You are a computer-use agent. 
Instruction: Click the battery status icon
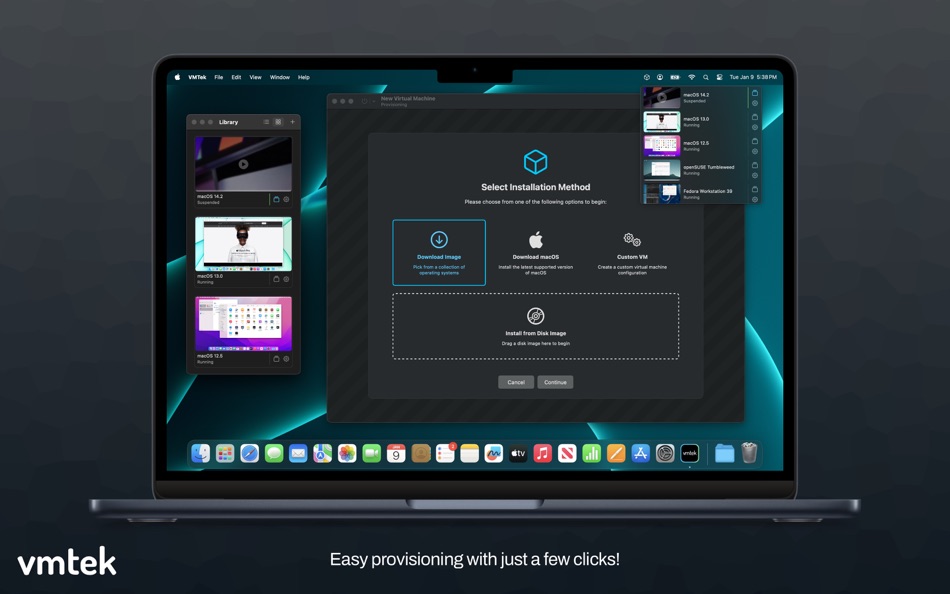[675, 77]
